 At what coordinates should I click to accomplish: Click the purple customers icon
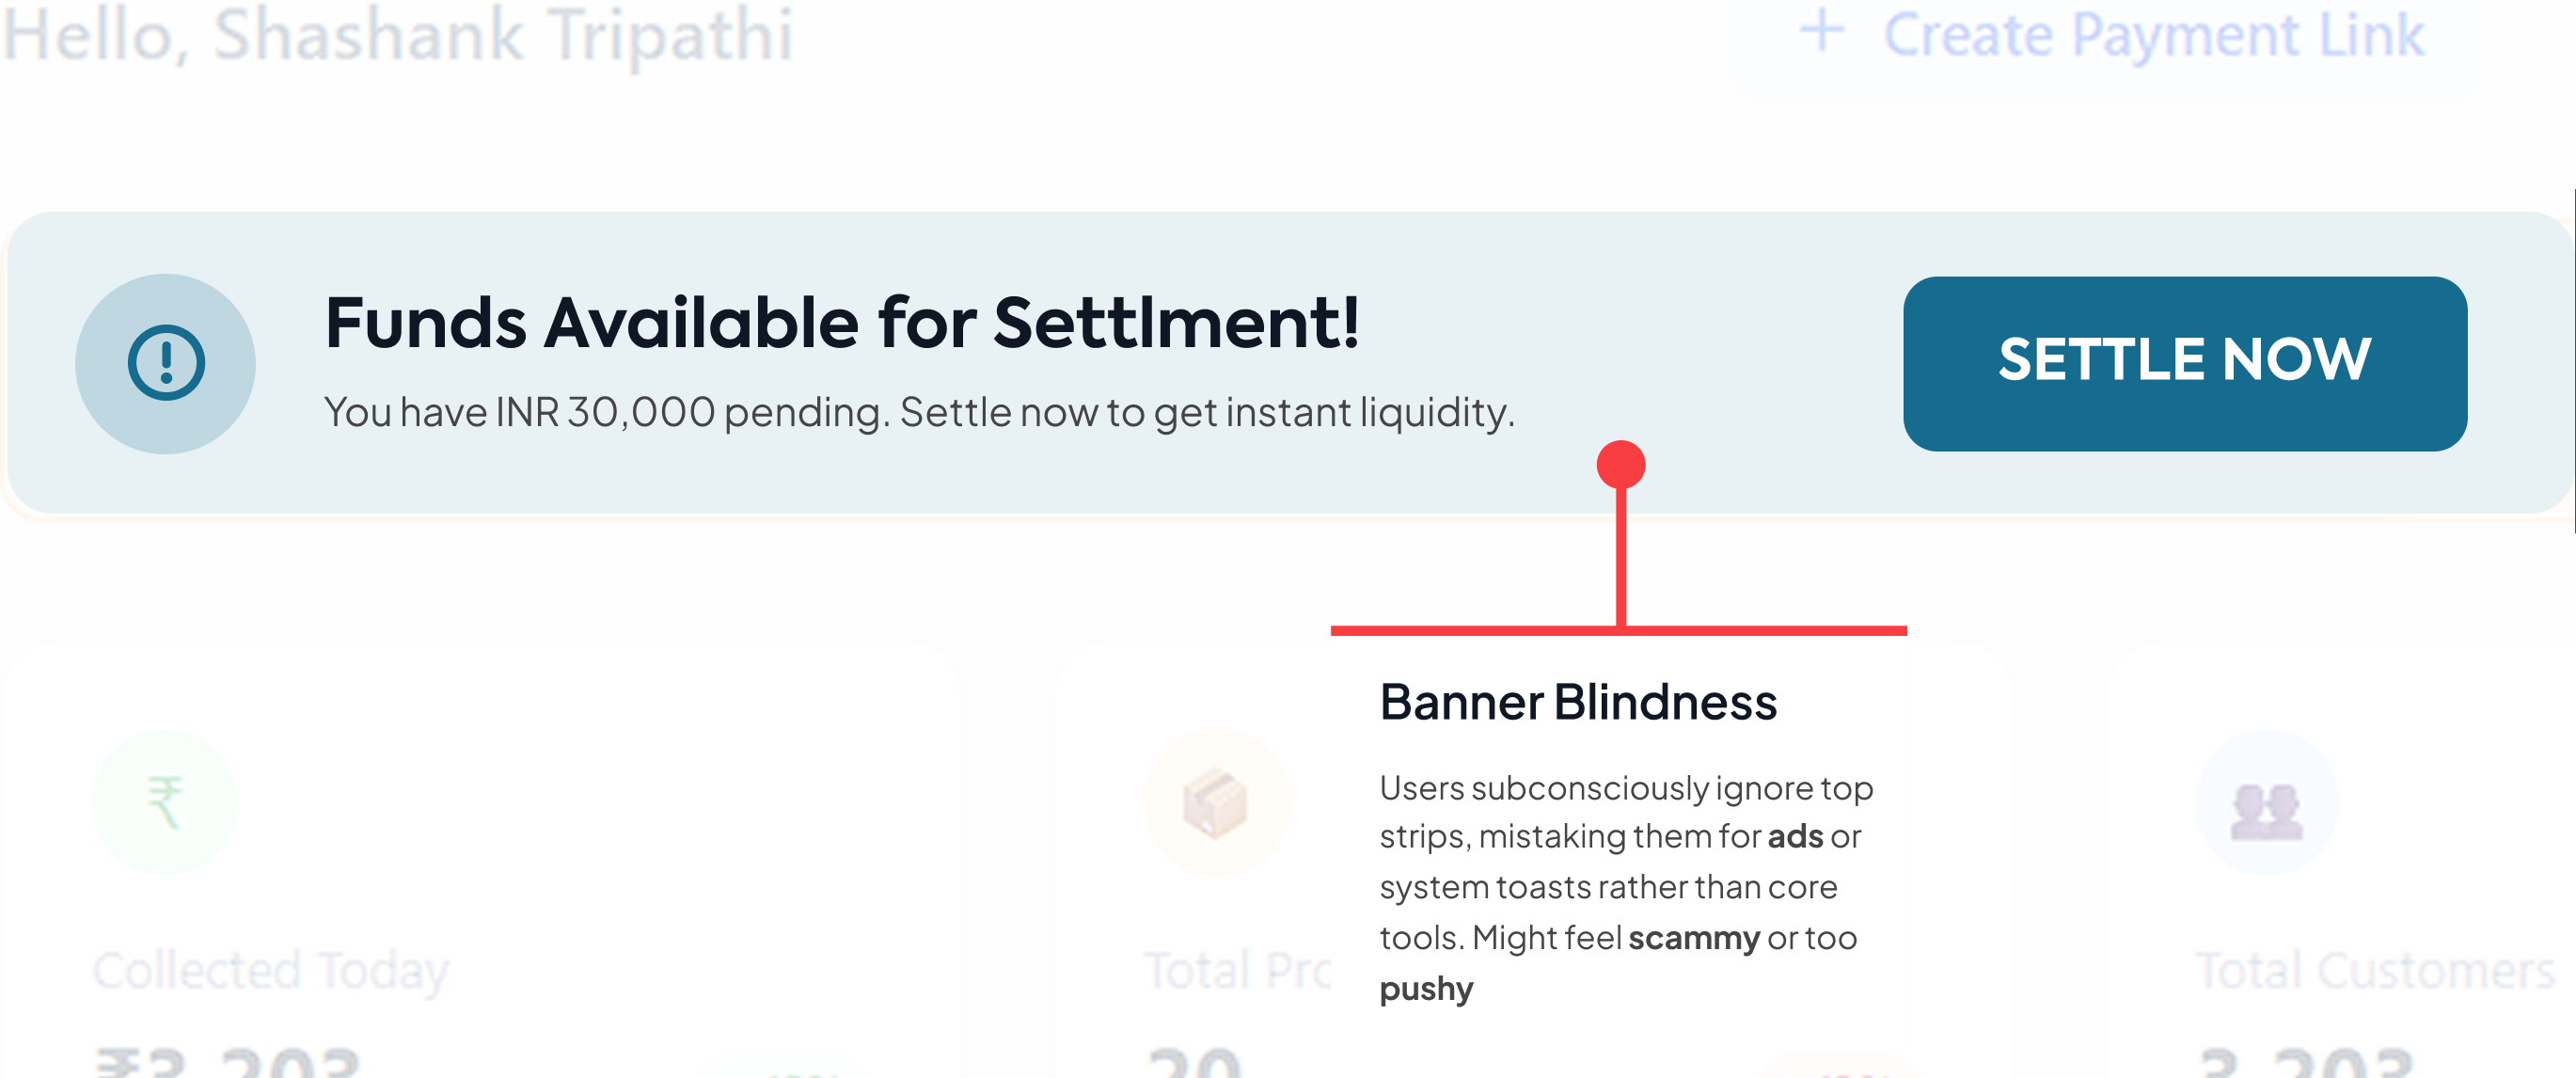click(x=2266, y=804)
